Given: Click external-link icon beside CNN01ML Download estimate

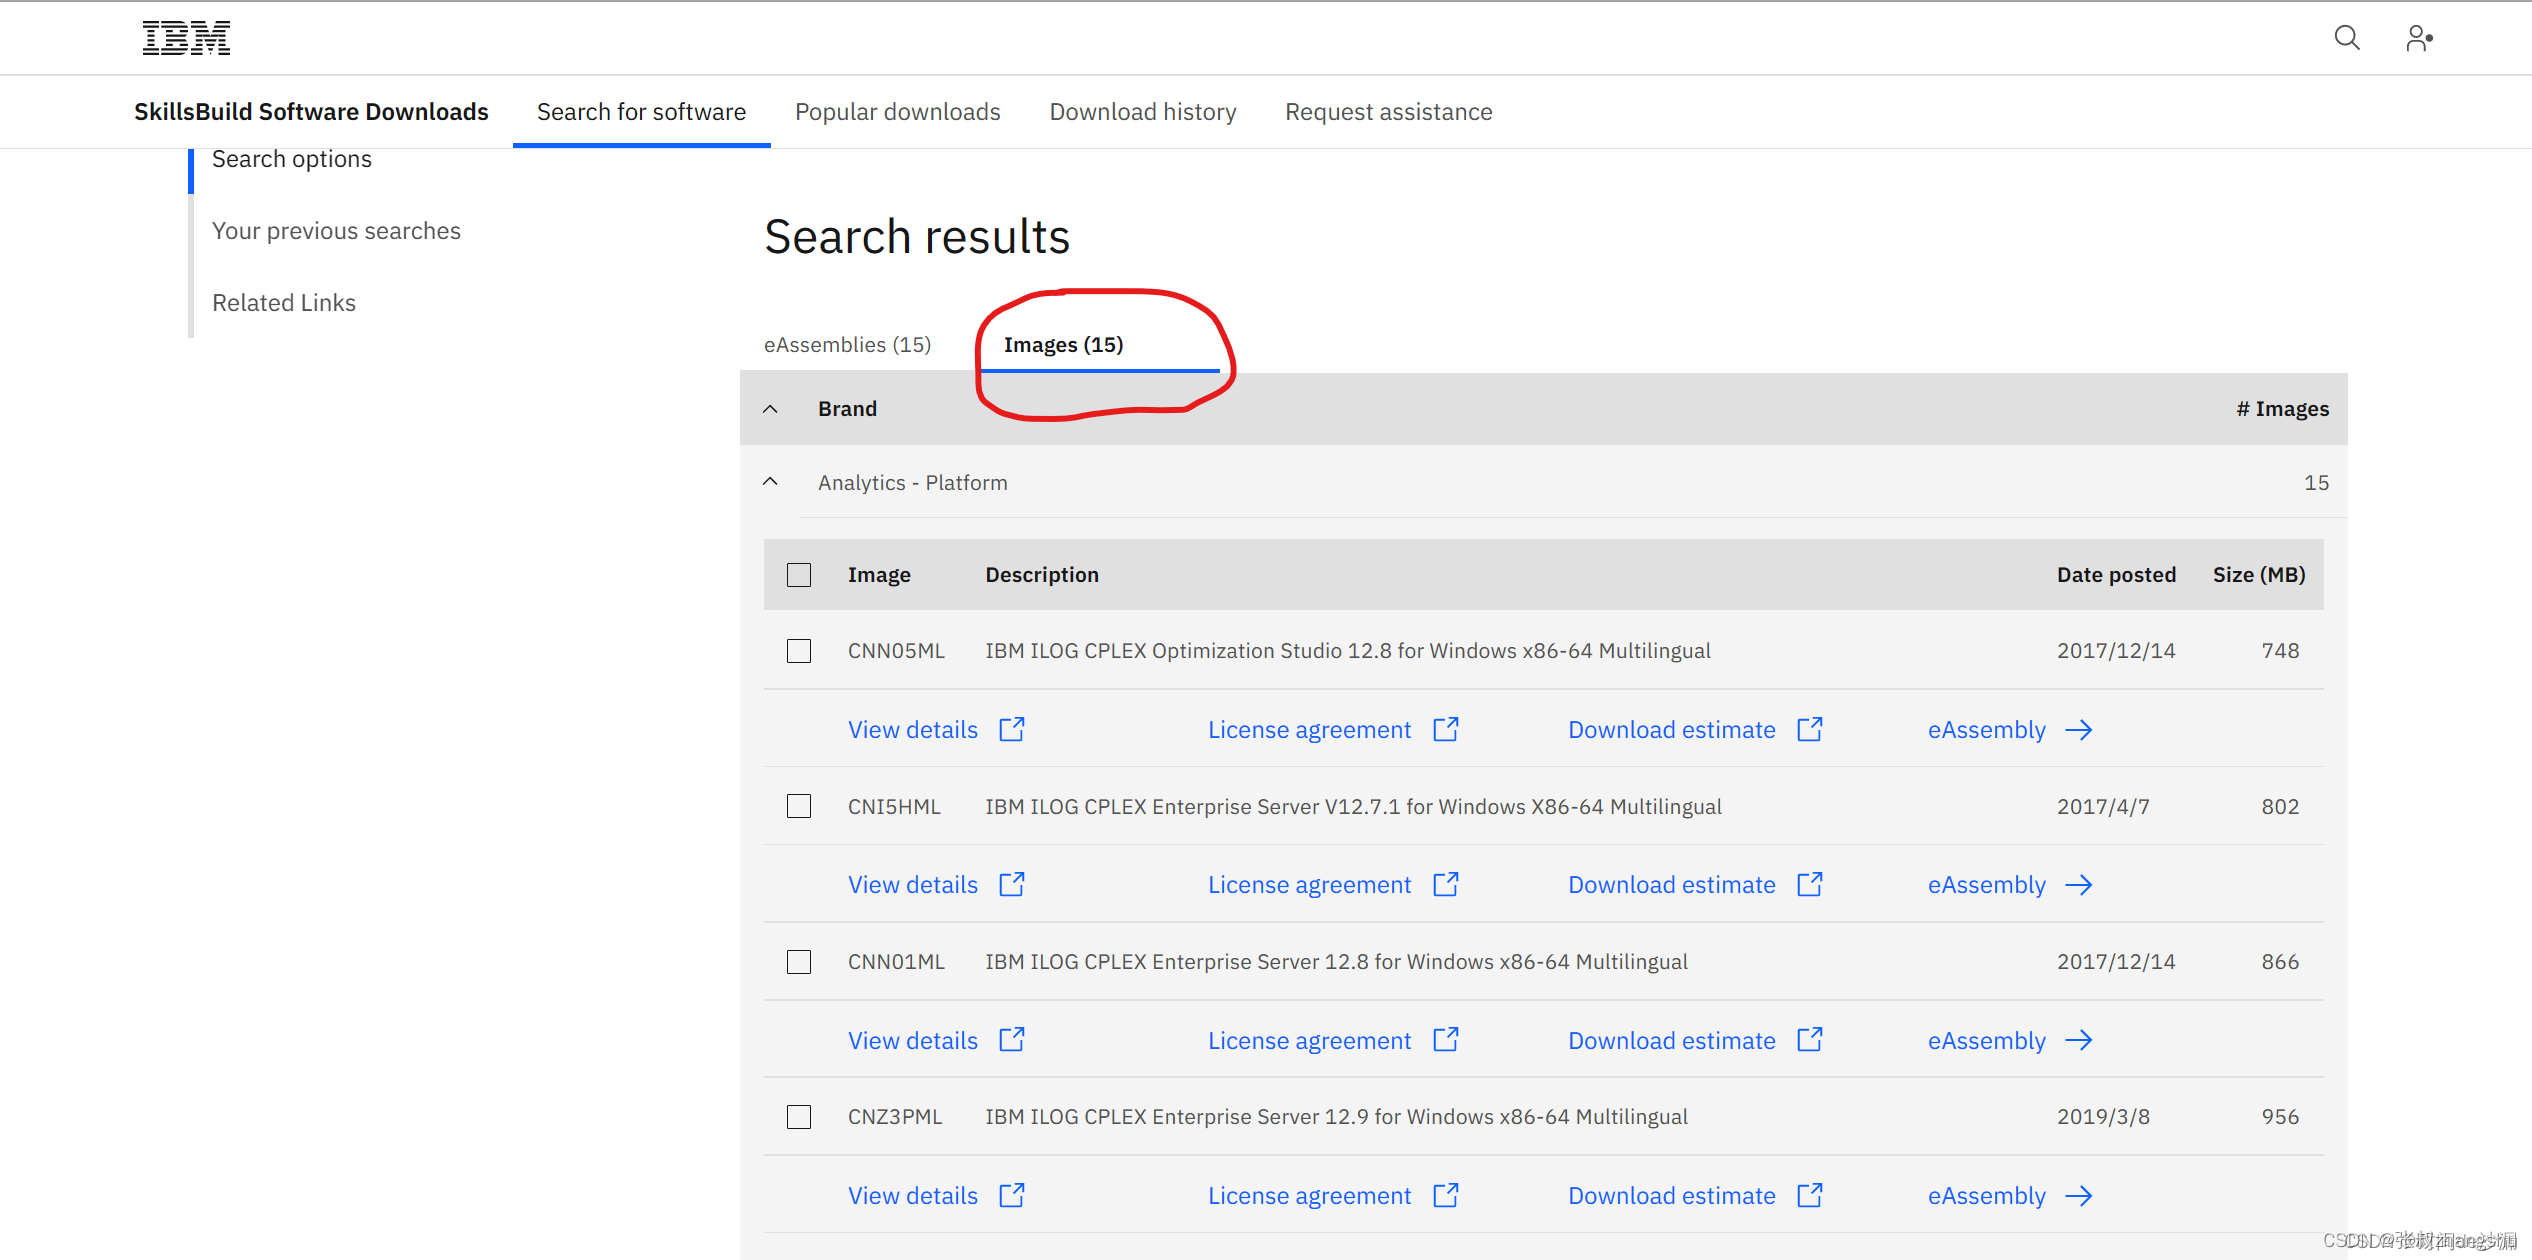Looking at the screenshot, I should [1810, 1040].
